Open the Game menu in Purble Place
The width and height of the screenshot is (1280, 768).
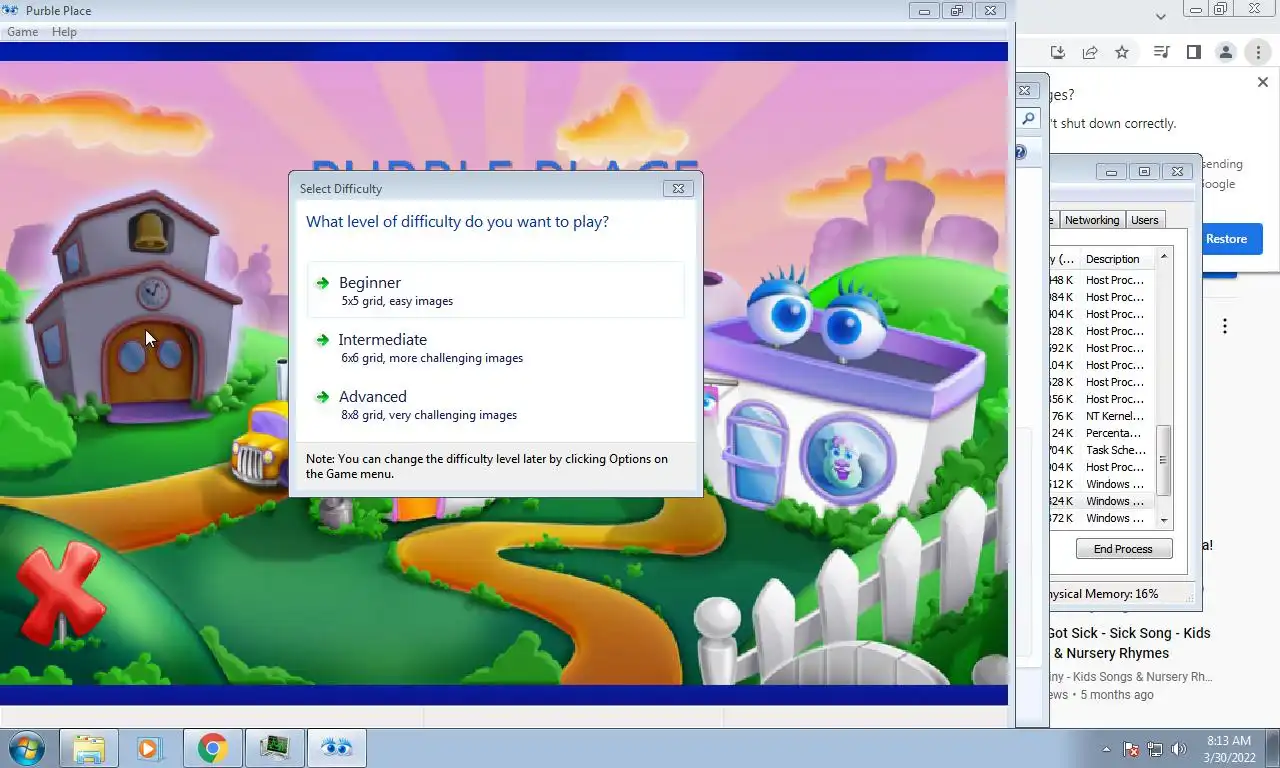[x=22, y=32]
